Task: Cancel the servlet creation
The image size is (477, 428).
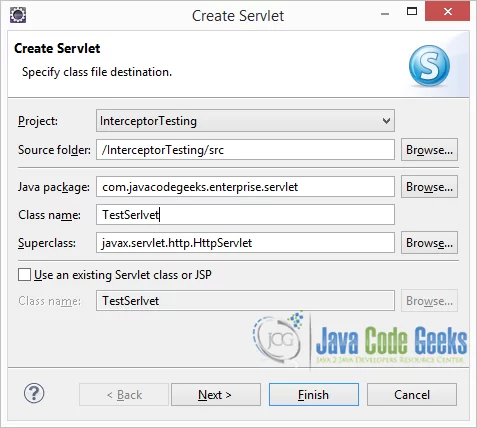Action: (x=412, y=395)
